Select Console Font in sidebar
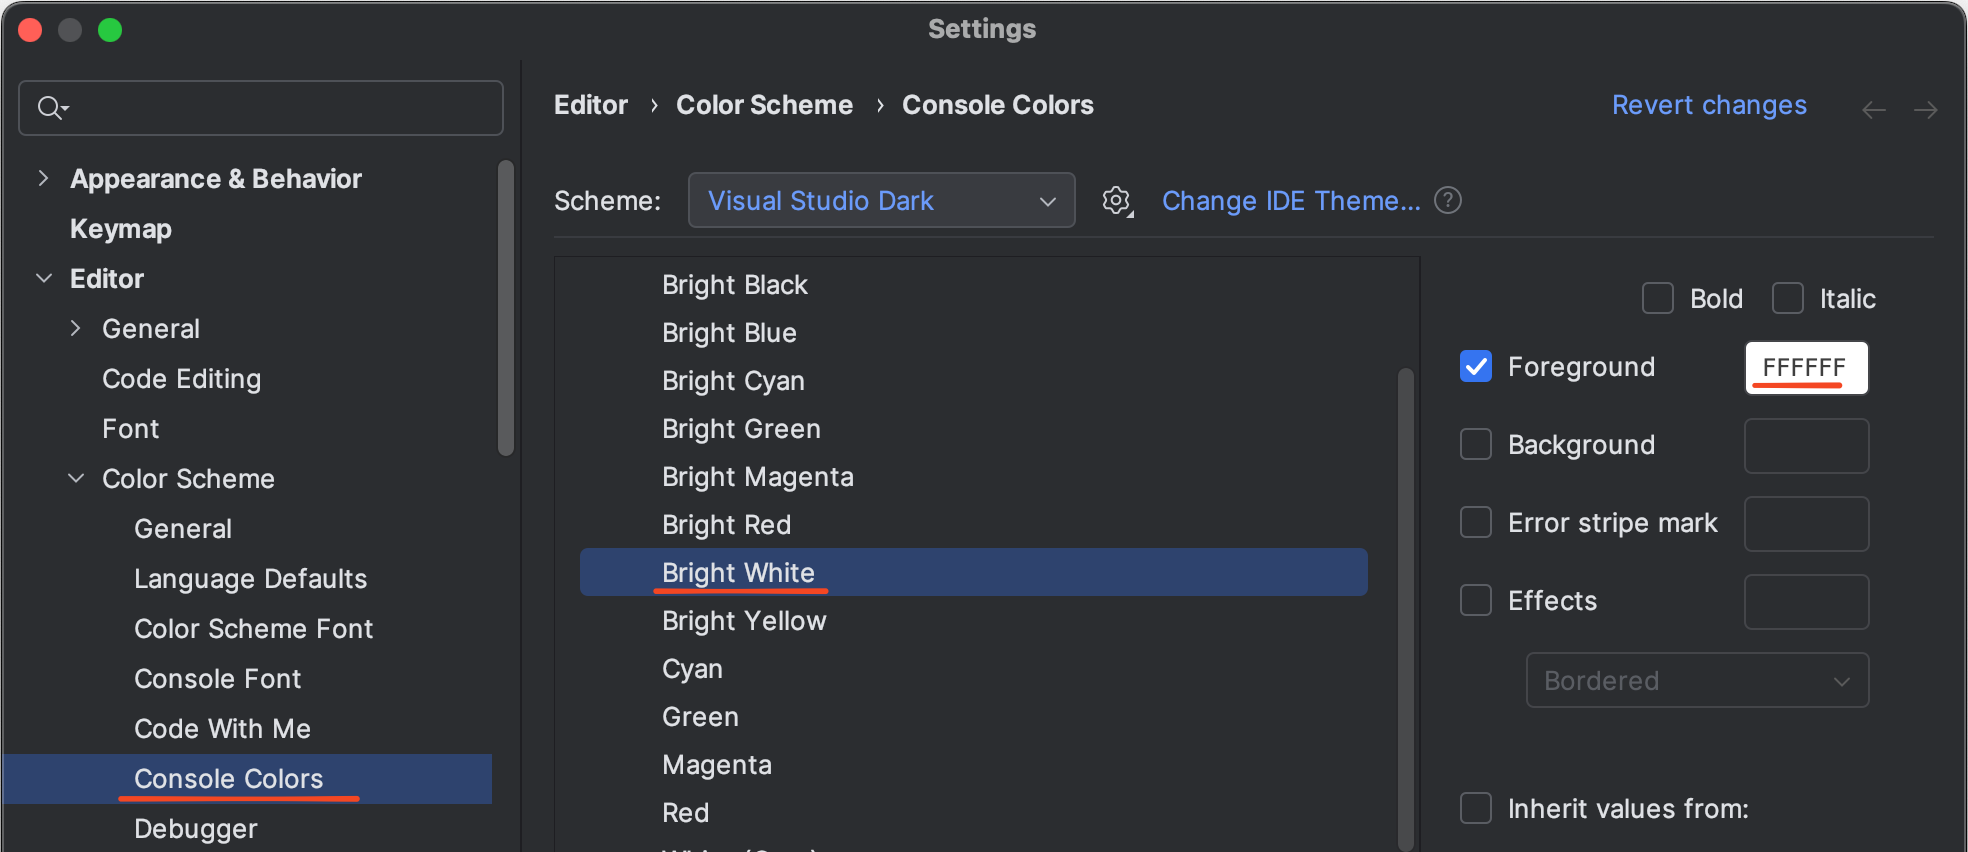Viewport: 1968px width, 852px height. (x=217, y=679)
